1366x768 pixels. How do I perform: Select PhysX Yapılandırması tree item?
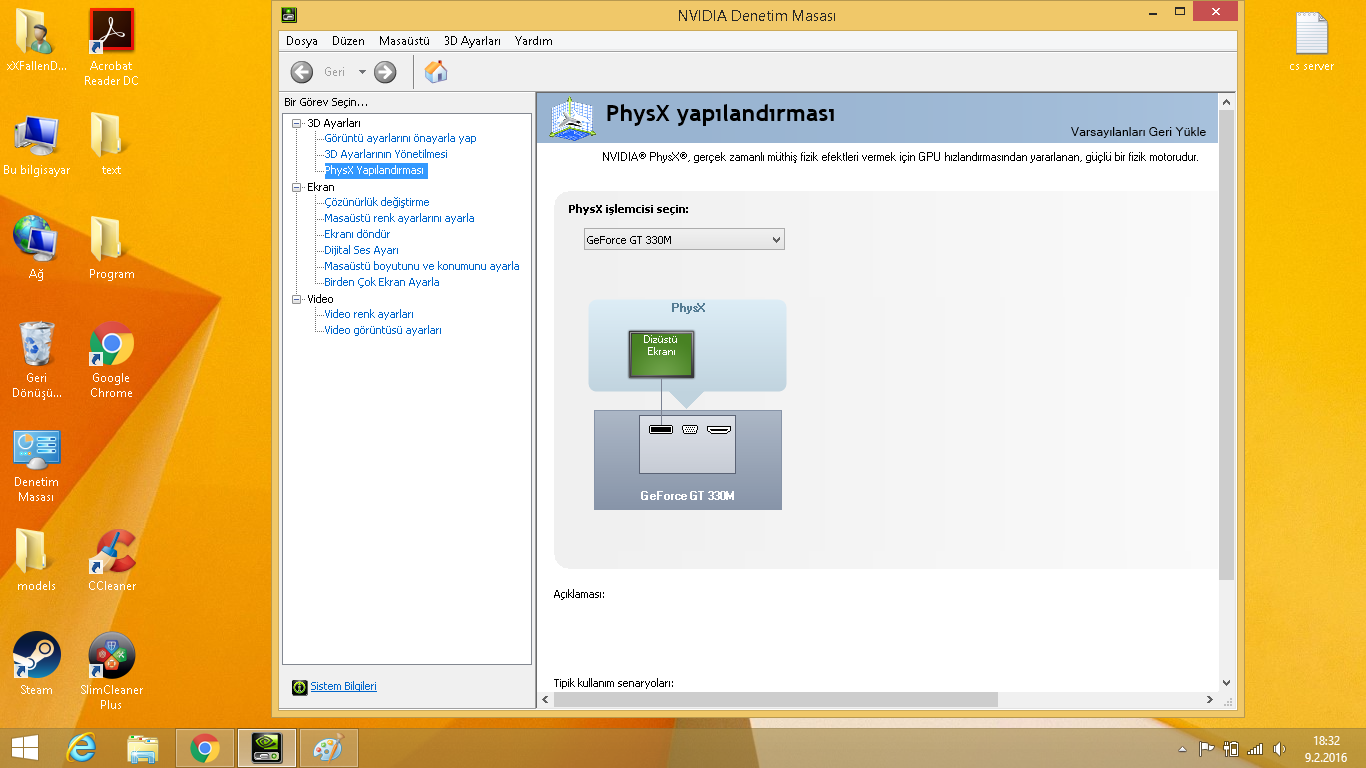(375, 170)
